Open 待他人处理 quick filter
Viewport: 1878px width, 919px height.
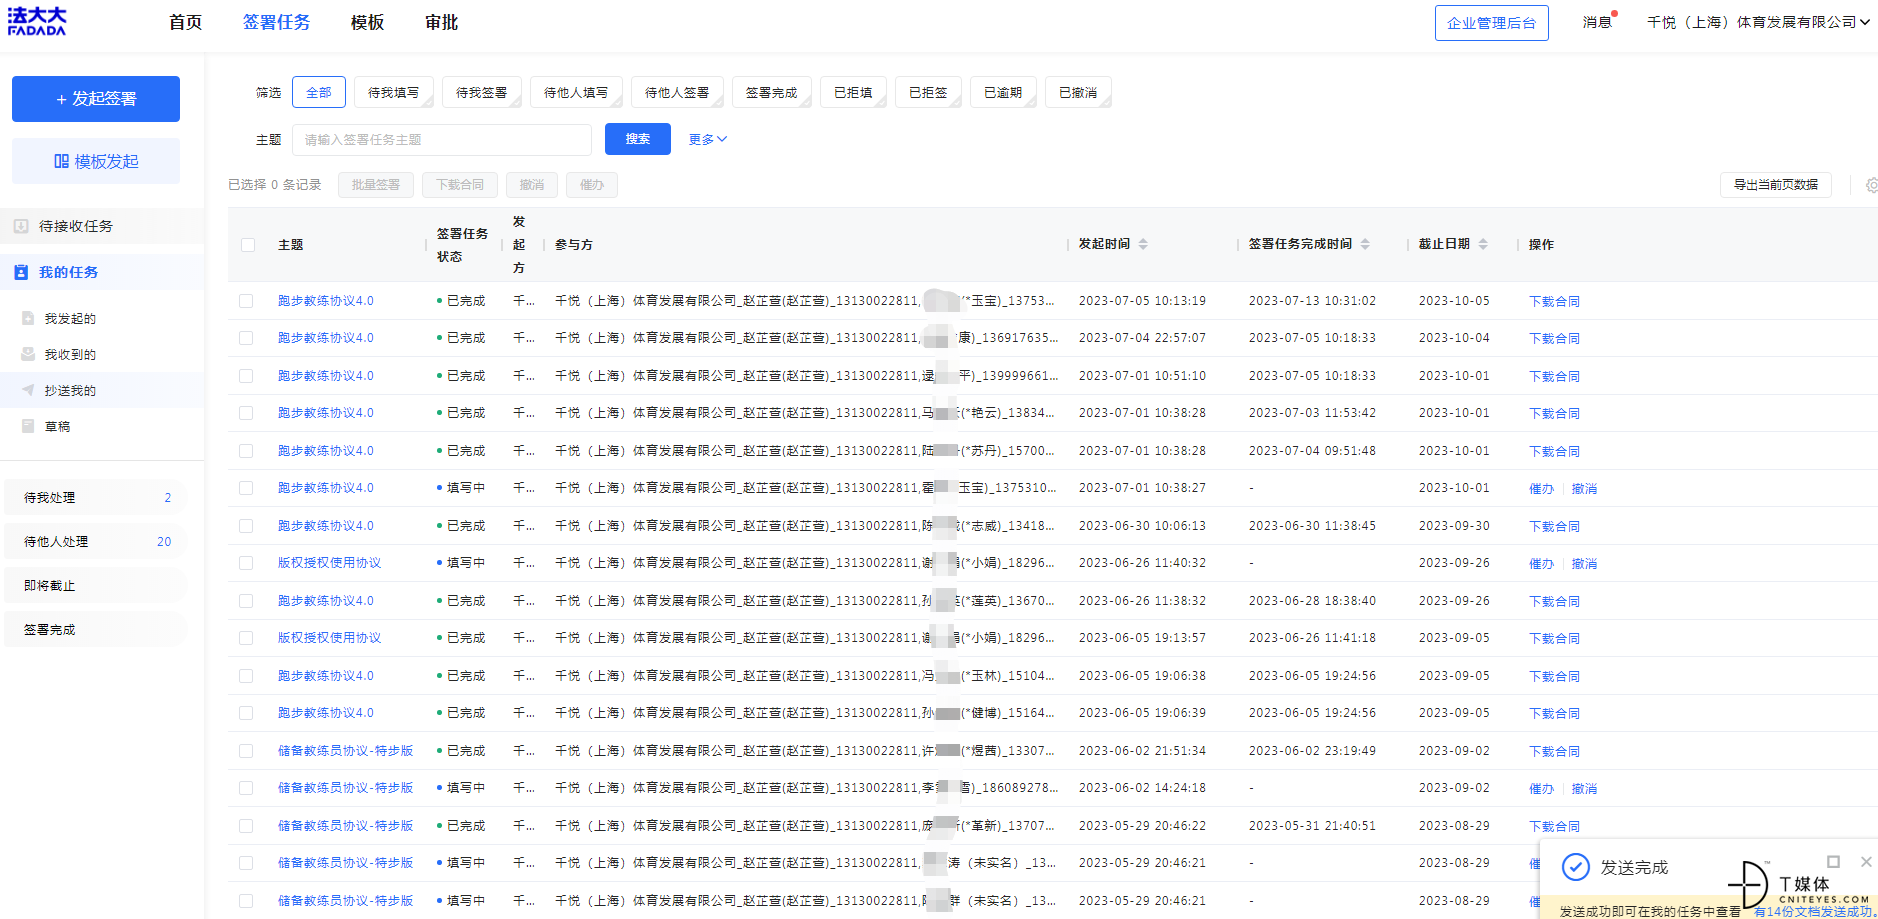point(95,541)
